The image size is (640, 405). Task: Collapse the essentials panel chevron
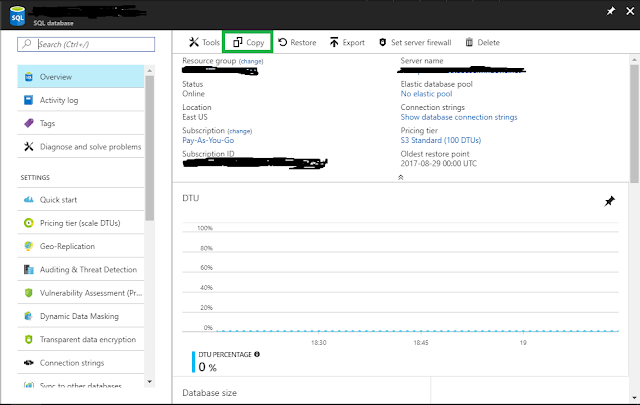(401, 177)
